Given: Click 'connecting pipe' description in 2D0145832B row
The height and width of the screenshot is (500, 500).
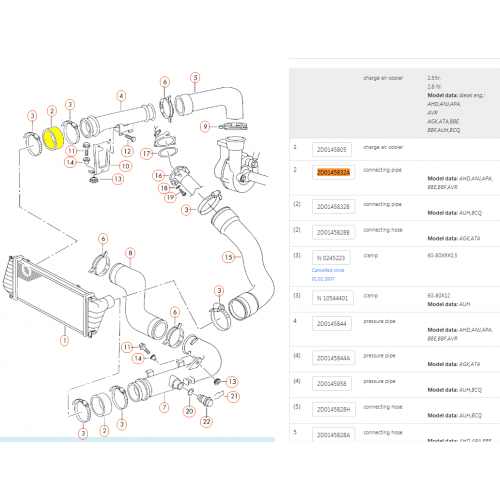Looking at the screenshot, I should point(382,204).
